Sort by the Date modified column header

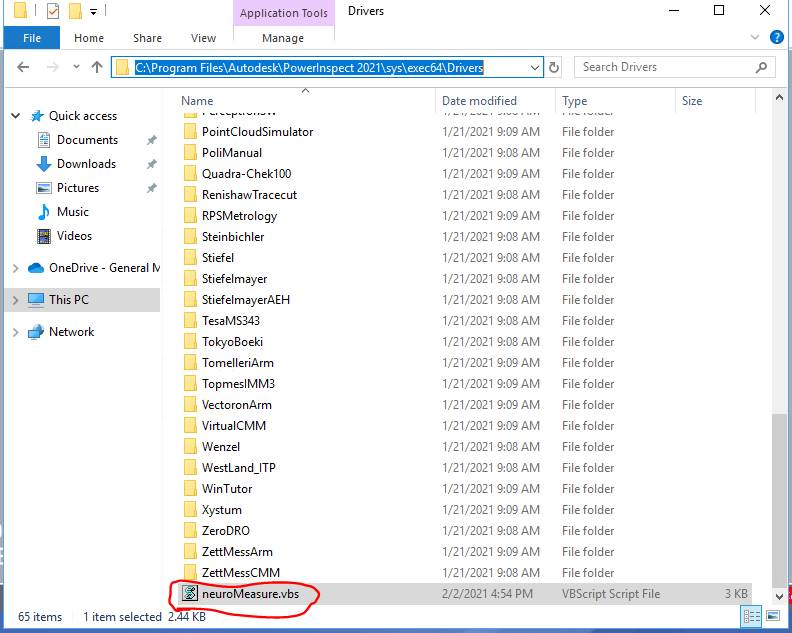pyautogui.click(x=479, y=101)
